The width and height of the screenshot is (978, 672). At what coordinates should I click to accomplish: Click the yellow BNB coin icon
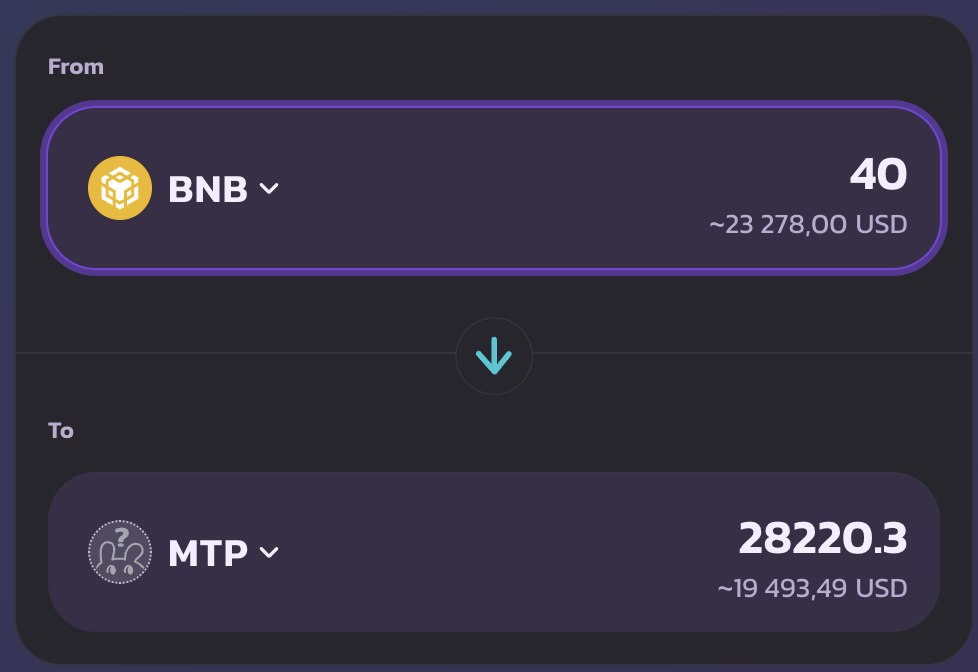[120, 187]
